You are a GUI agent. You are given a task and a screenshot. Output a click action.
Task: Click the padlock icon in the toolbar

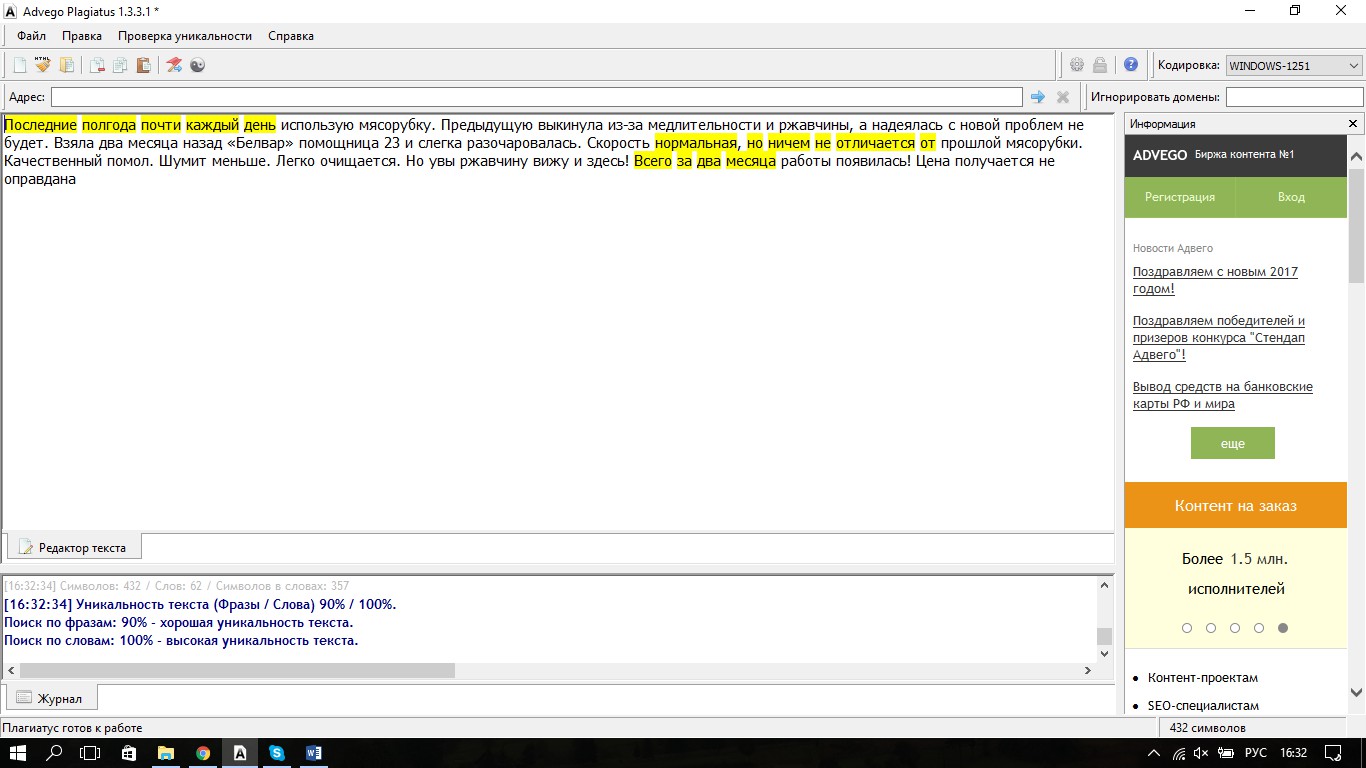pyautogui.click(x=1100, y=65)
